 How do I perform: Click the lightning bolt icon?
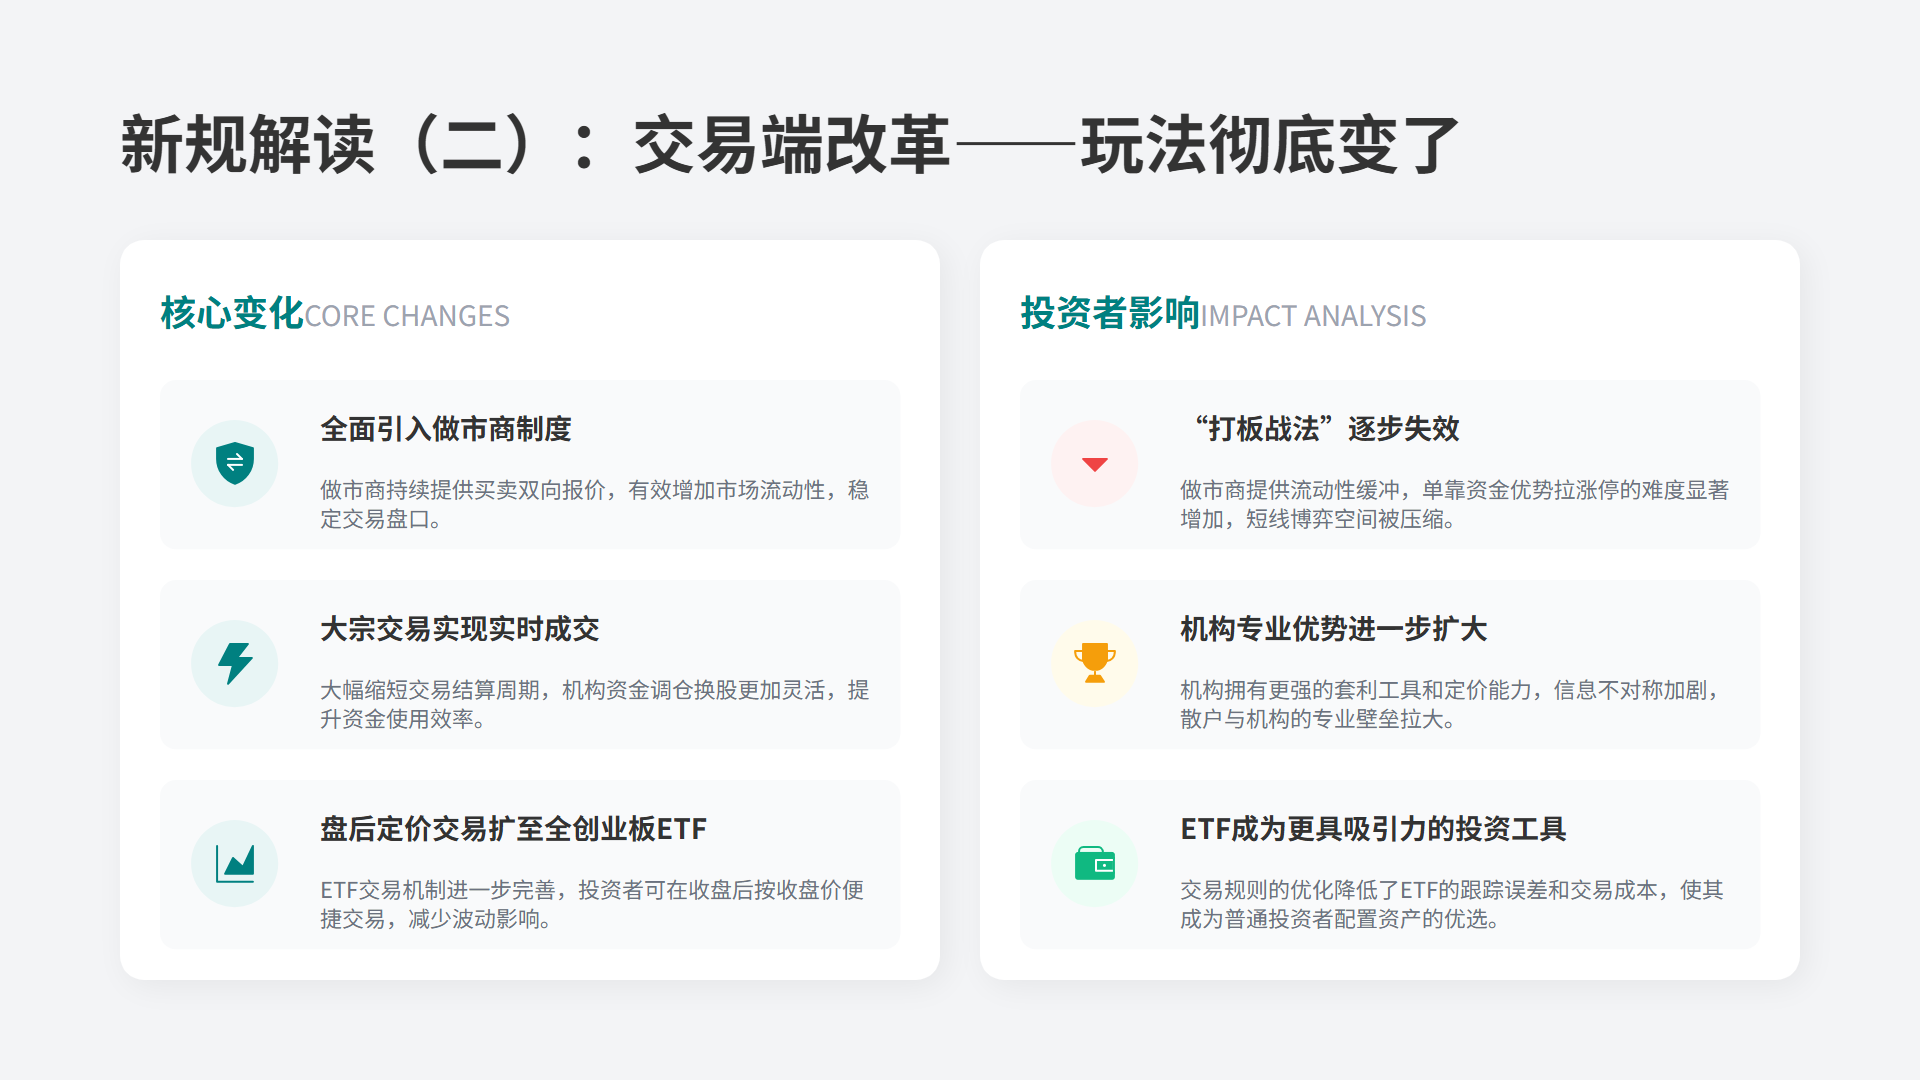(235, 663)
